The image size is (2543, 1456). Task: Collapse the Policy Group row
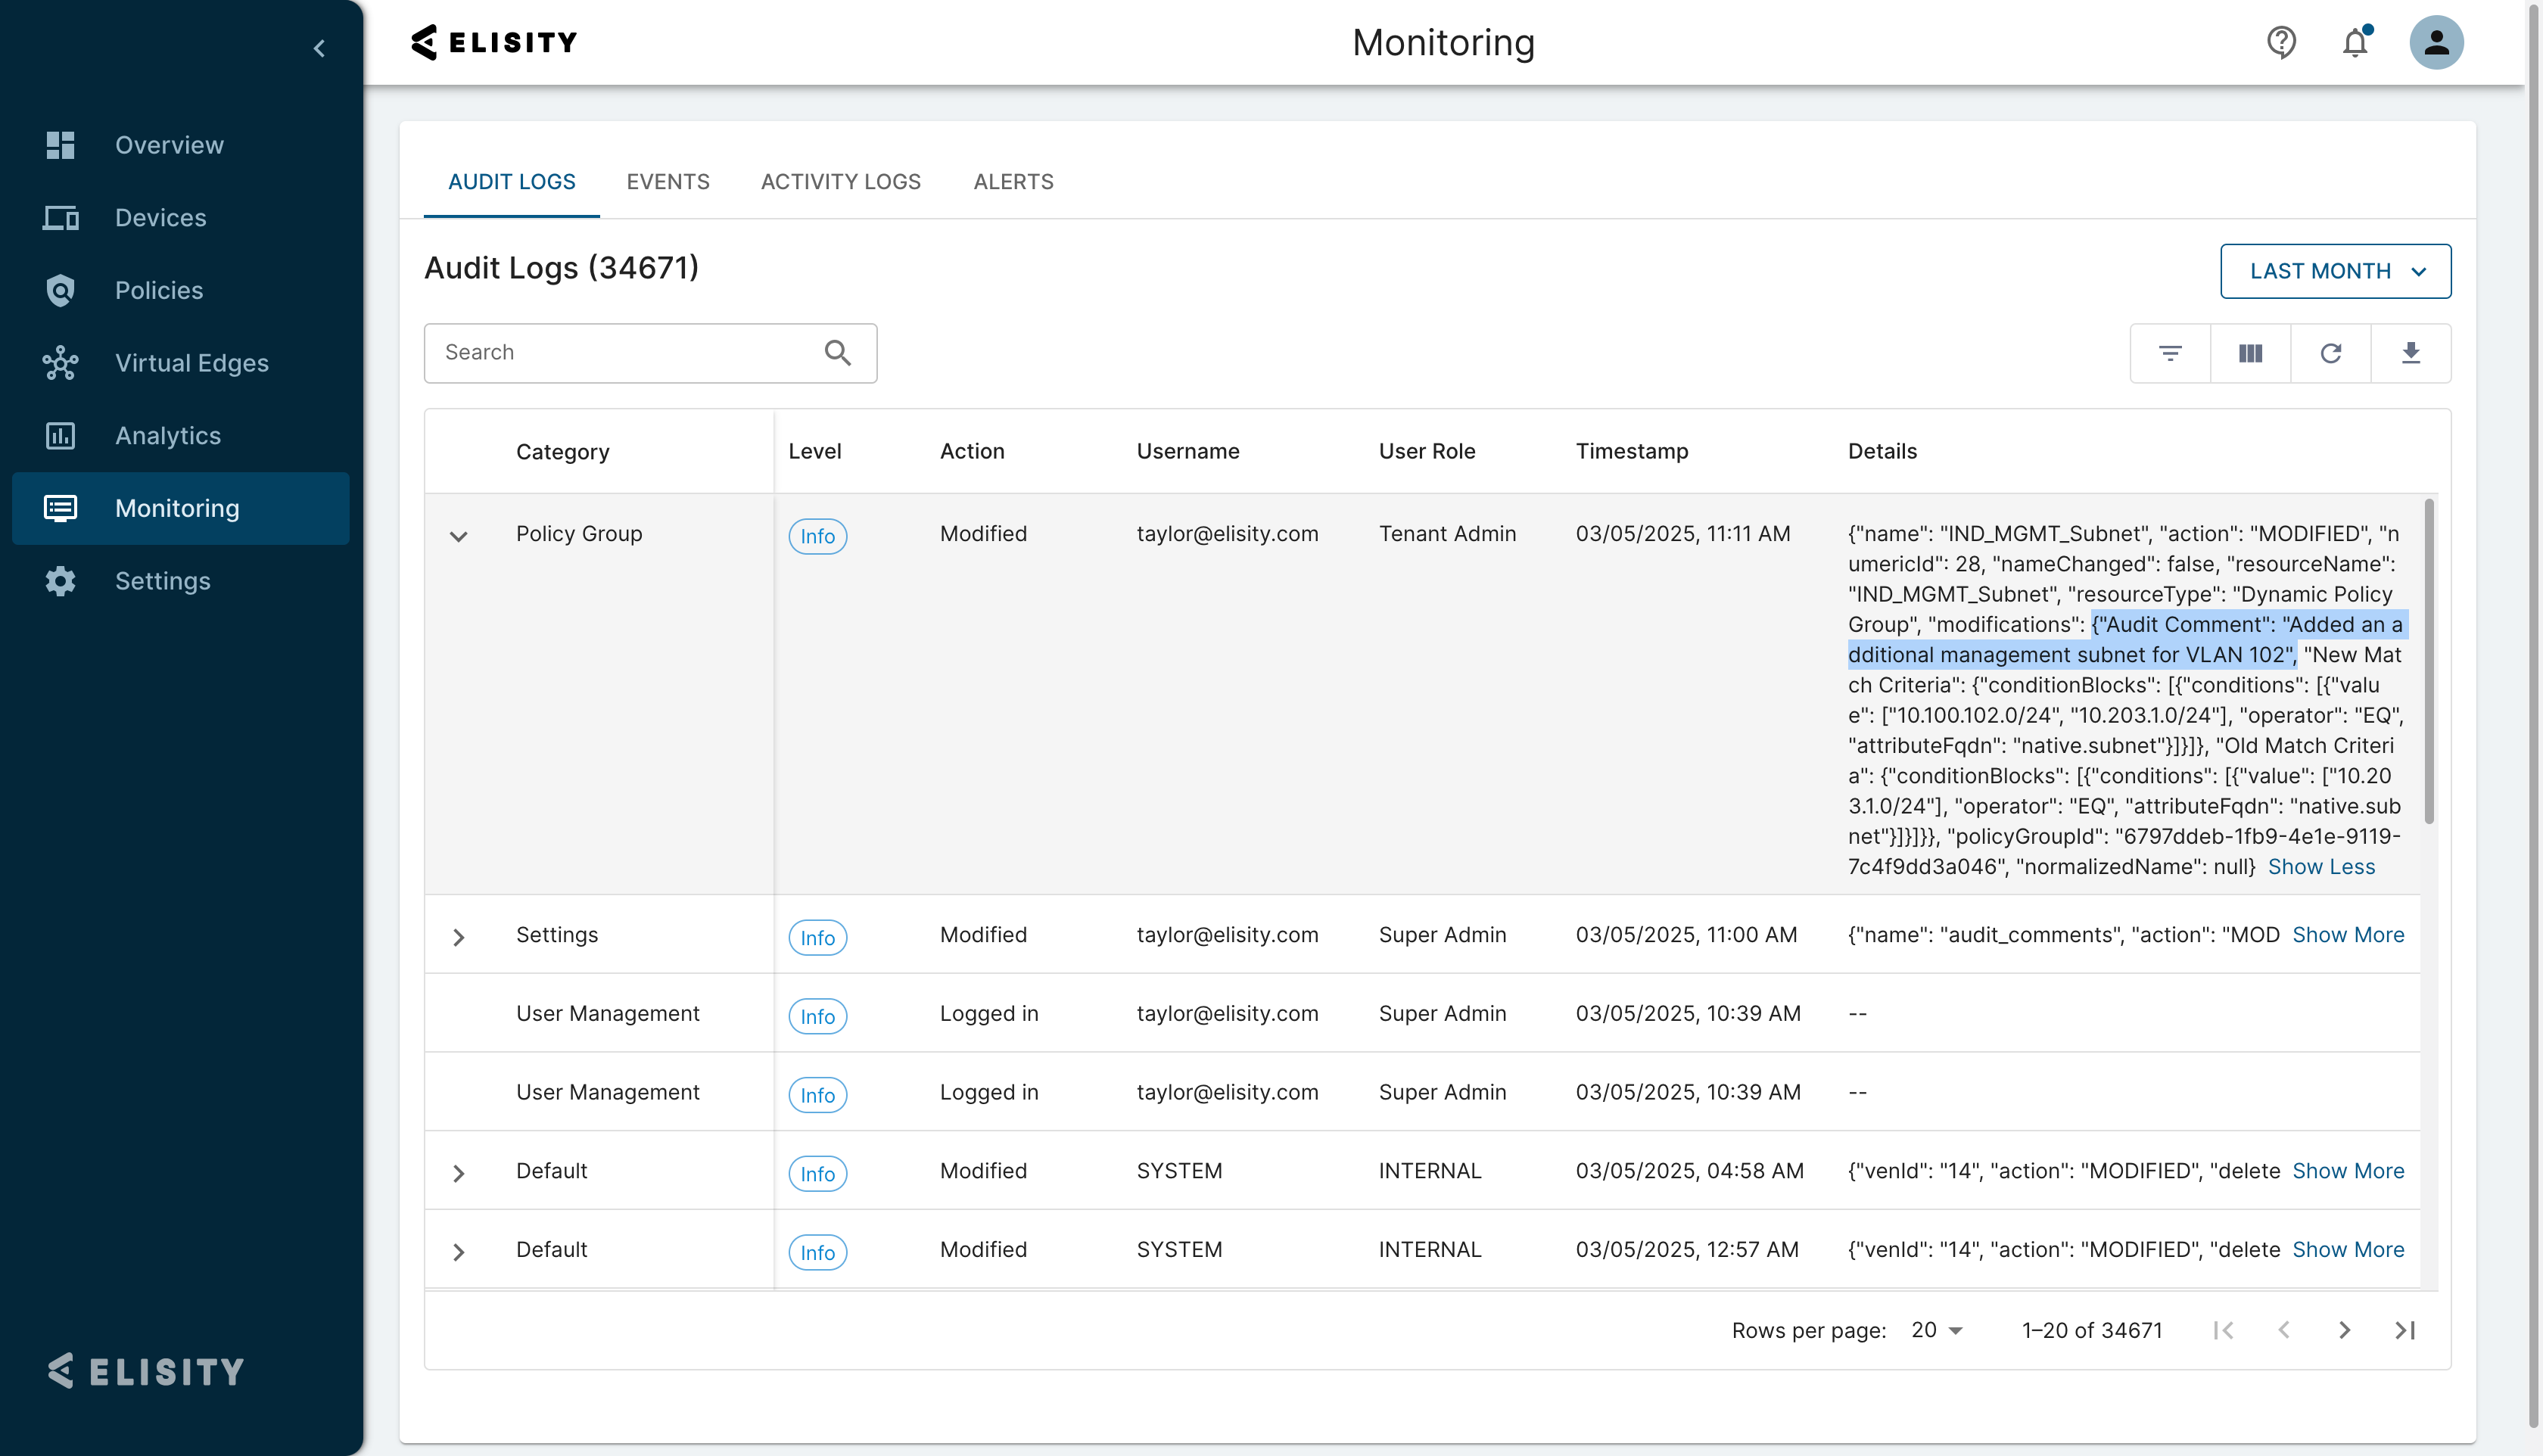point(459,536)
